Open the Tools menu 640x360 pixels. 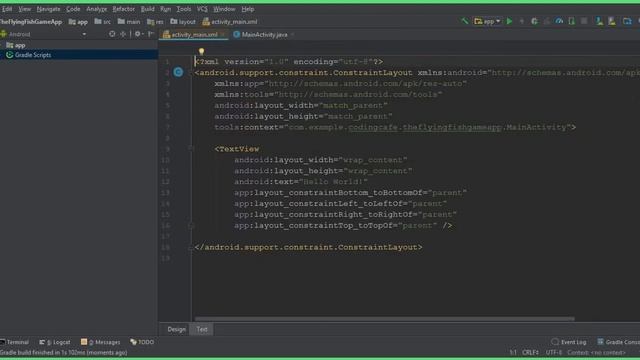tap(183, 9)
